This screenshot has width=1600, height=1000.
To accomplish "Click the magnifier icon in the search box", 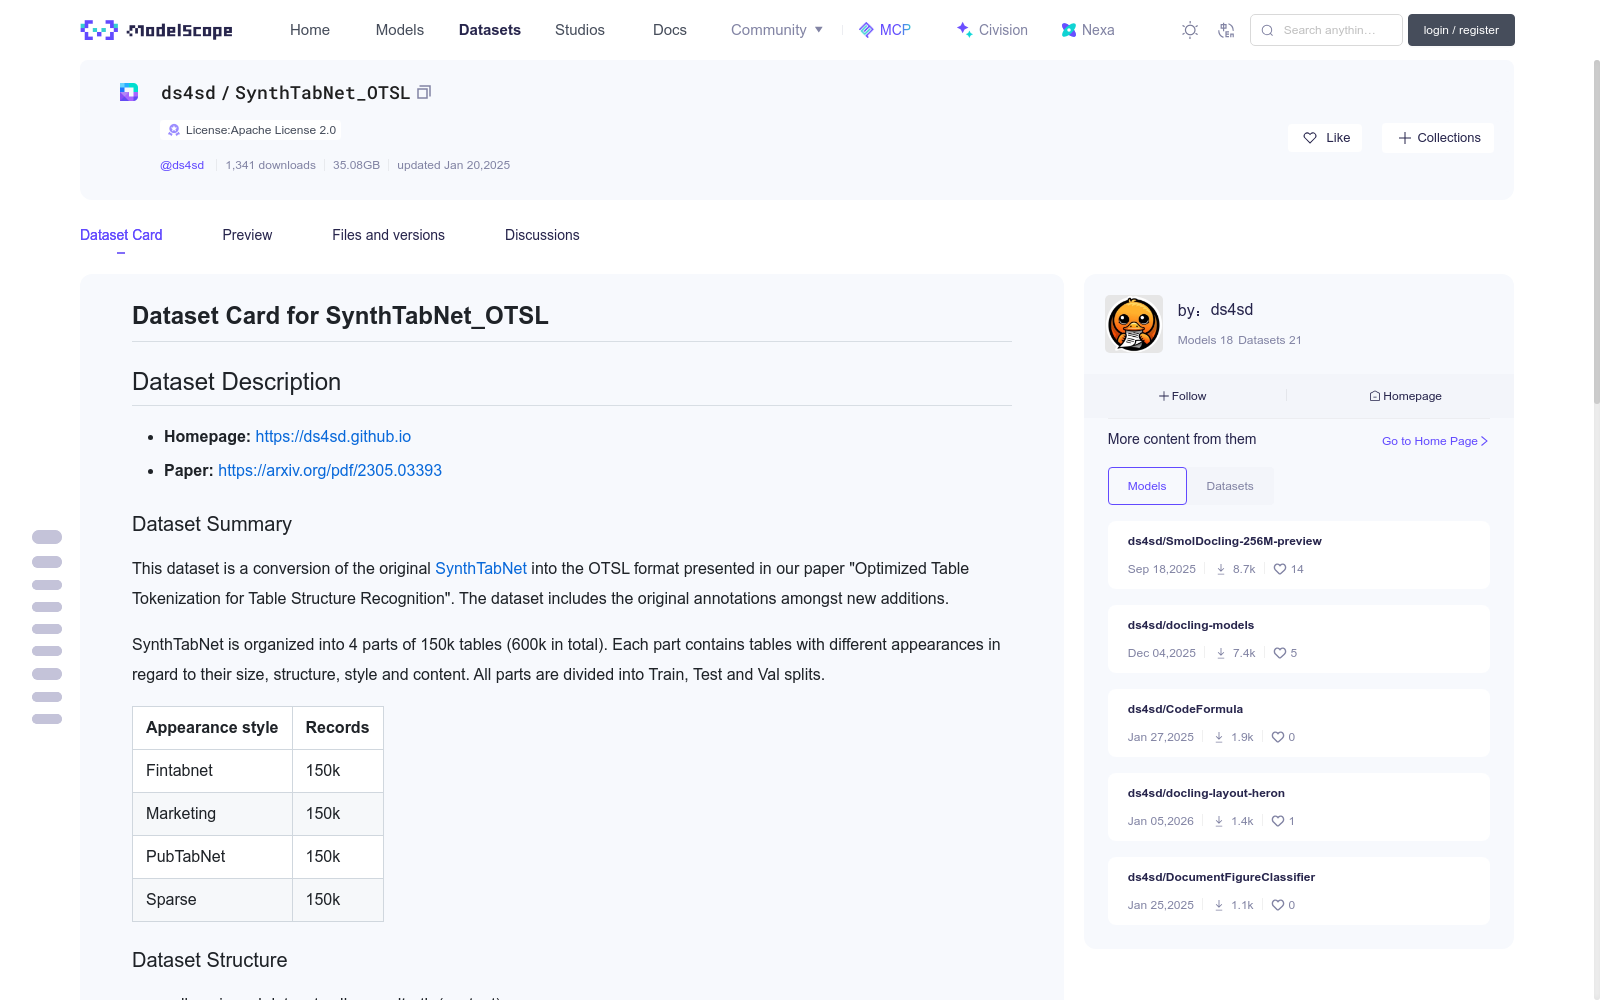I will [1267, 30].
